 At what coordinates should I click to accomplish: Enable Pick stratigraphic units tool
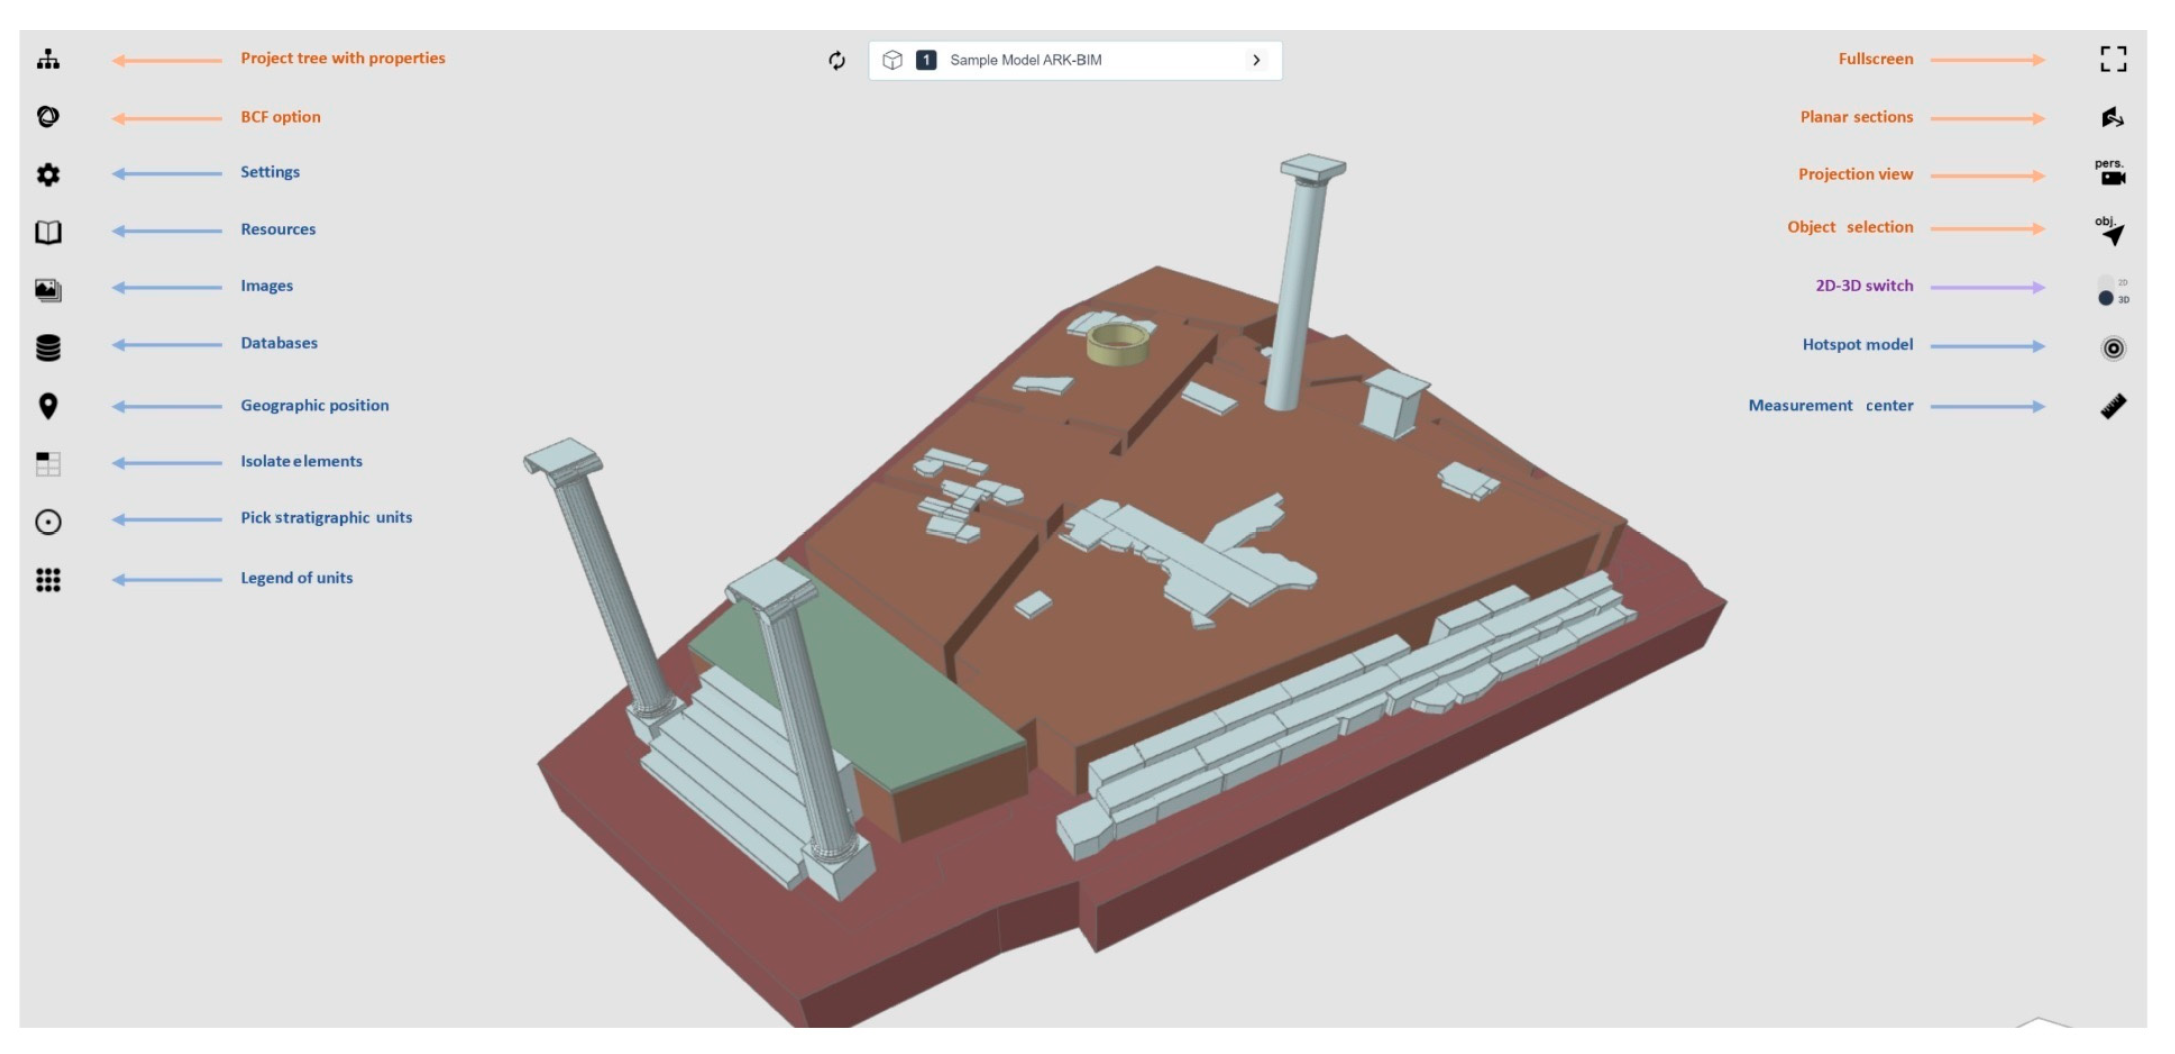pyautogui.click(x=48, y=521)
